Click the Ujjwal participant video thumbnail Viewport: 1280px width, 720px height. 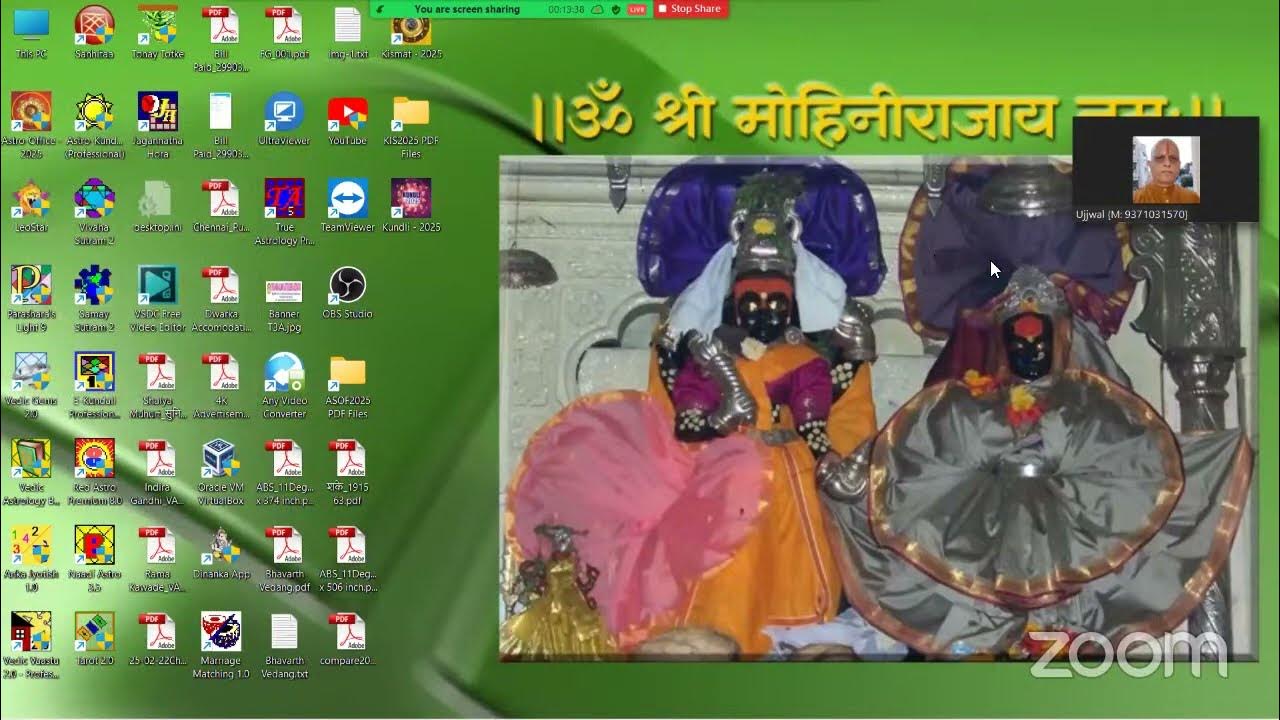click(1165, 169)
